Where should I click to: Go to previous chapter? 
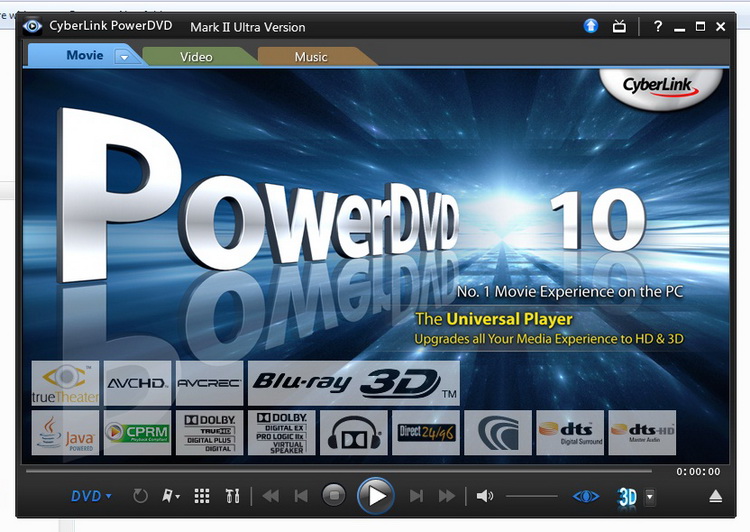point(301,496)
